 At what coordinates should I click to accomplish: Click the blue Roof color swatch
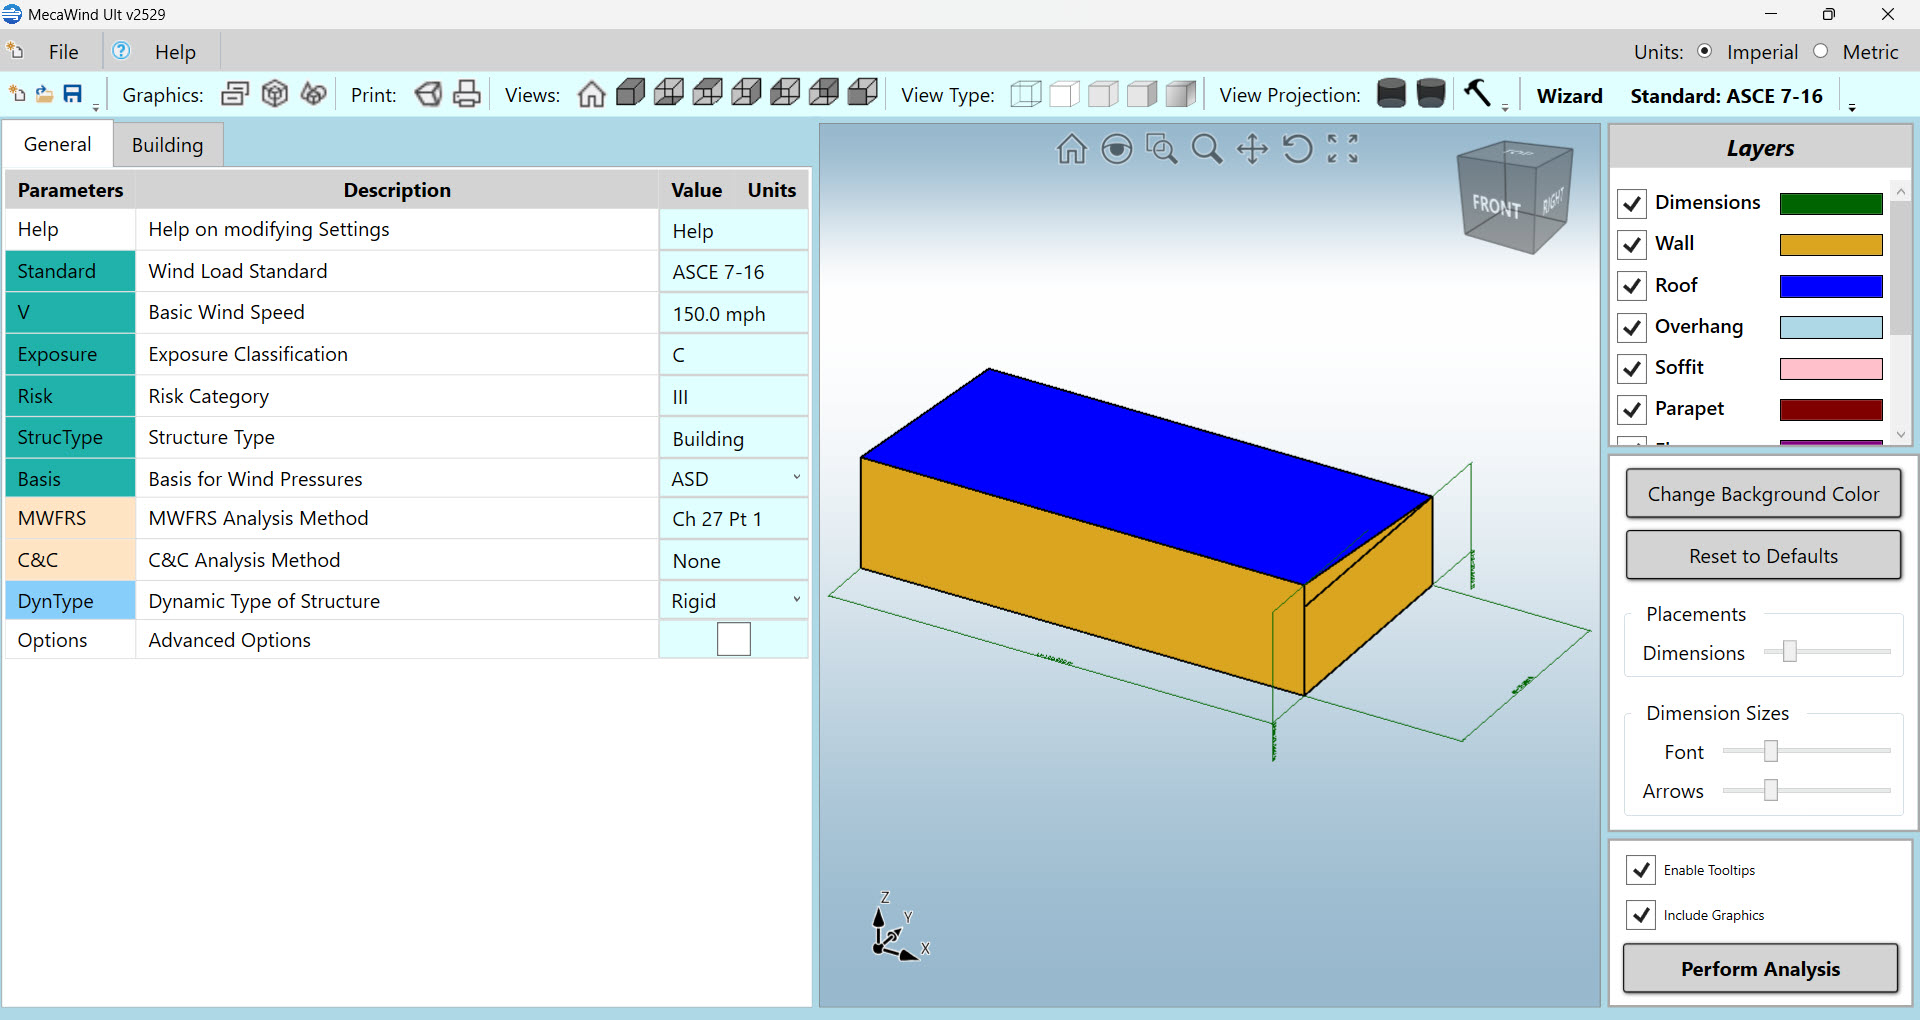click(x=1831, y=287)
